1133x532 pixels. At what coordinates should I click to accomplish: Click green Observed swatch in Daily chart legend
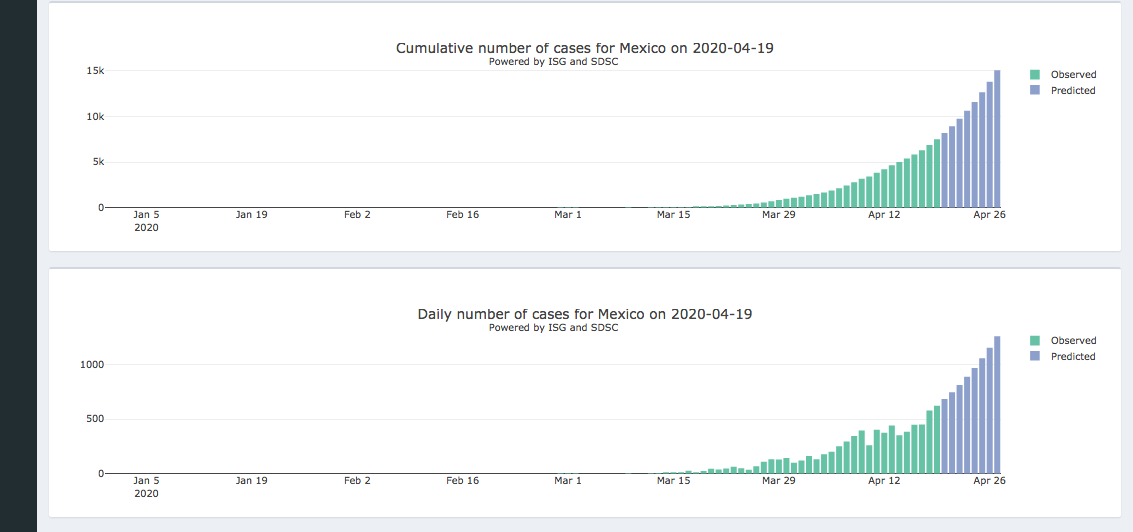coord(1035,341)
